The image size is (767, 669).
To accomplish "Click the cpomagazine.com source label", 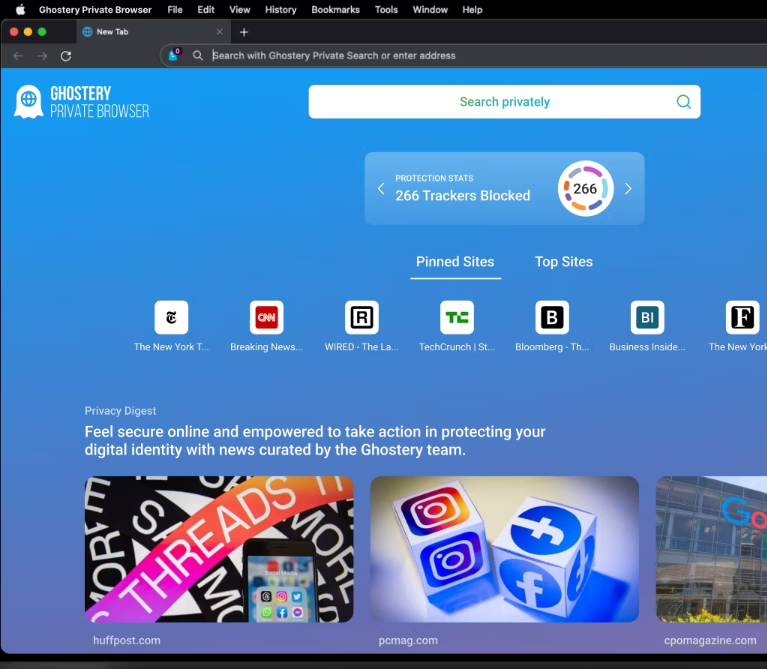I will pyautogui.click(x=710, y=640).
